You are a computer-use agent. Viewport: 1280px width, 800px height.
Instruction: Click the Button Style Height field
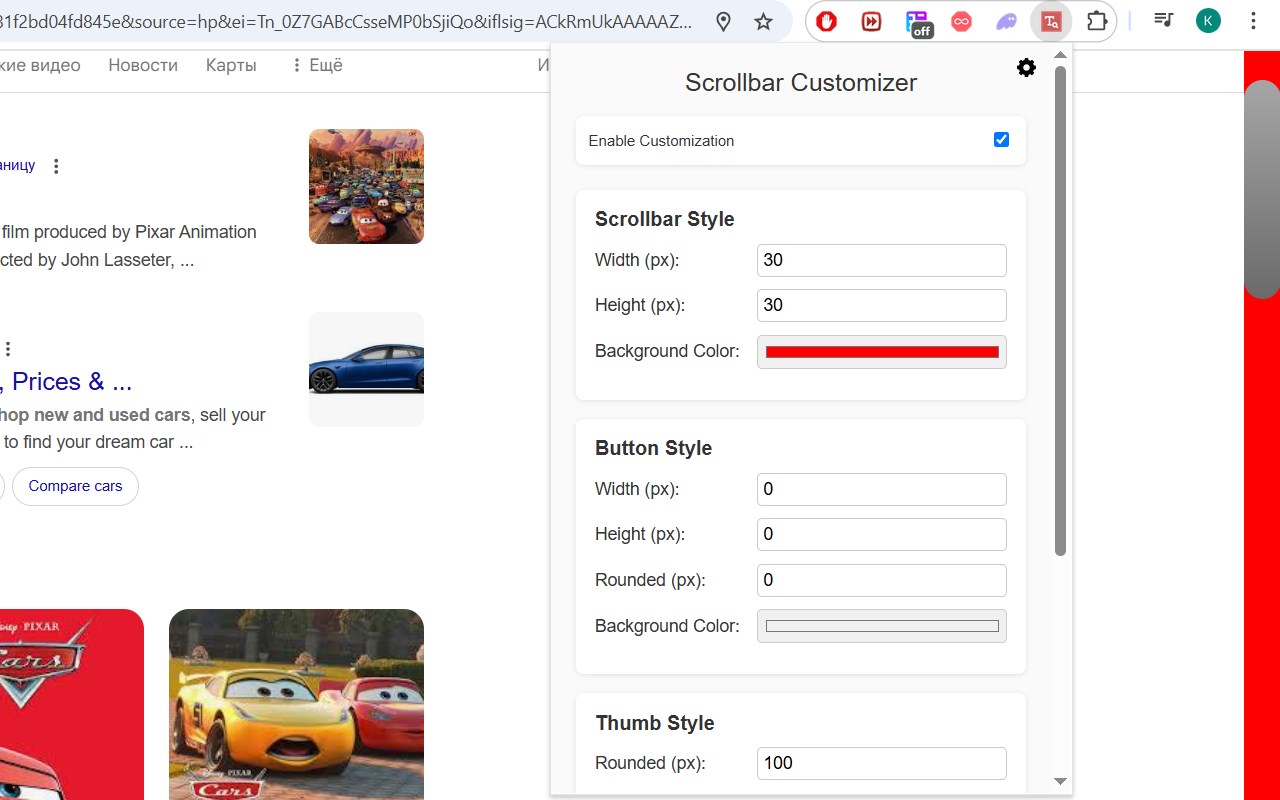coord(881,534)
